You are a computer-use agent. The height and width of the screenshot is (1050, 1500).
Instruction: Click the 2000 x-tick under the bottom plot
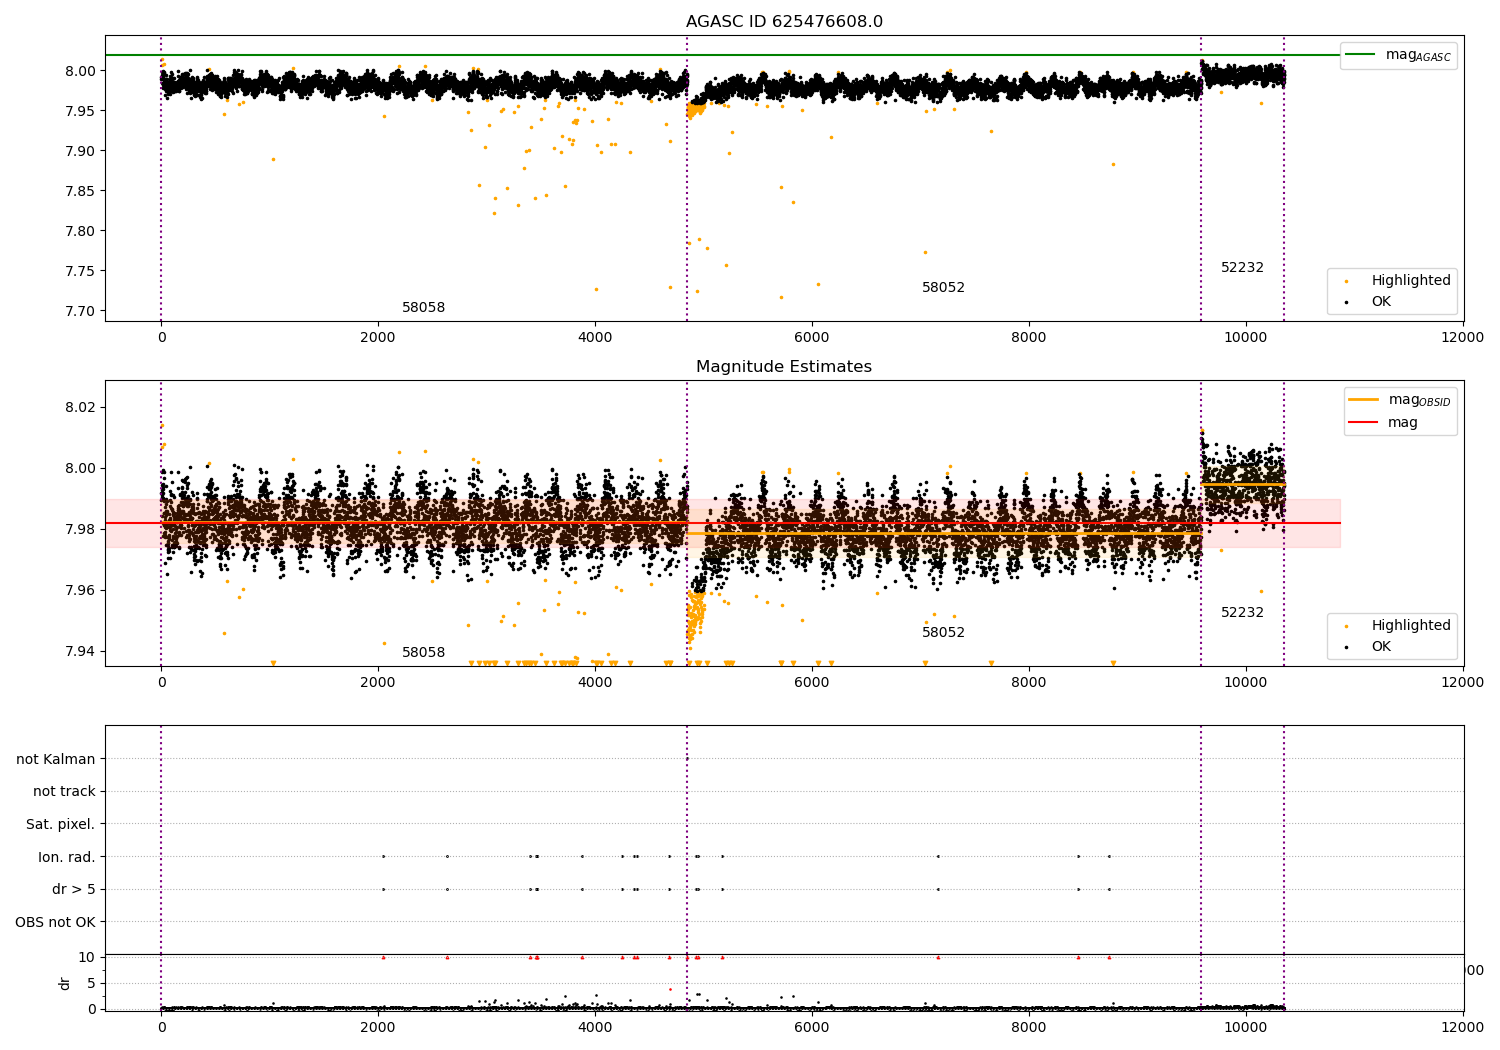(x=378, y=1027)
